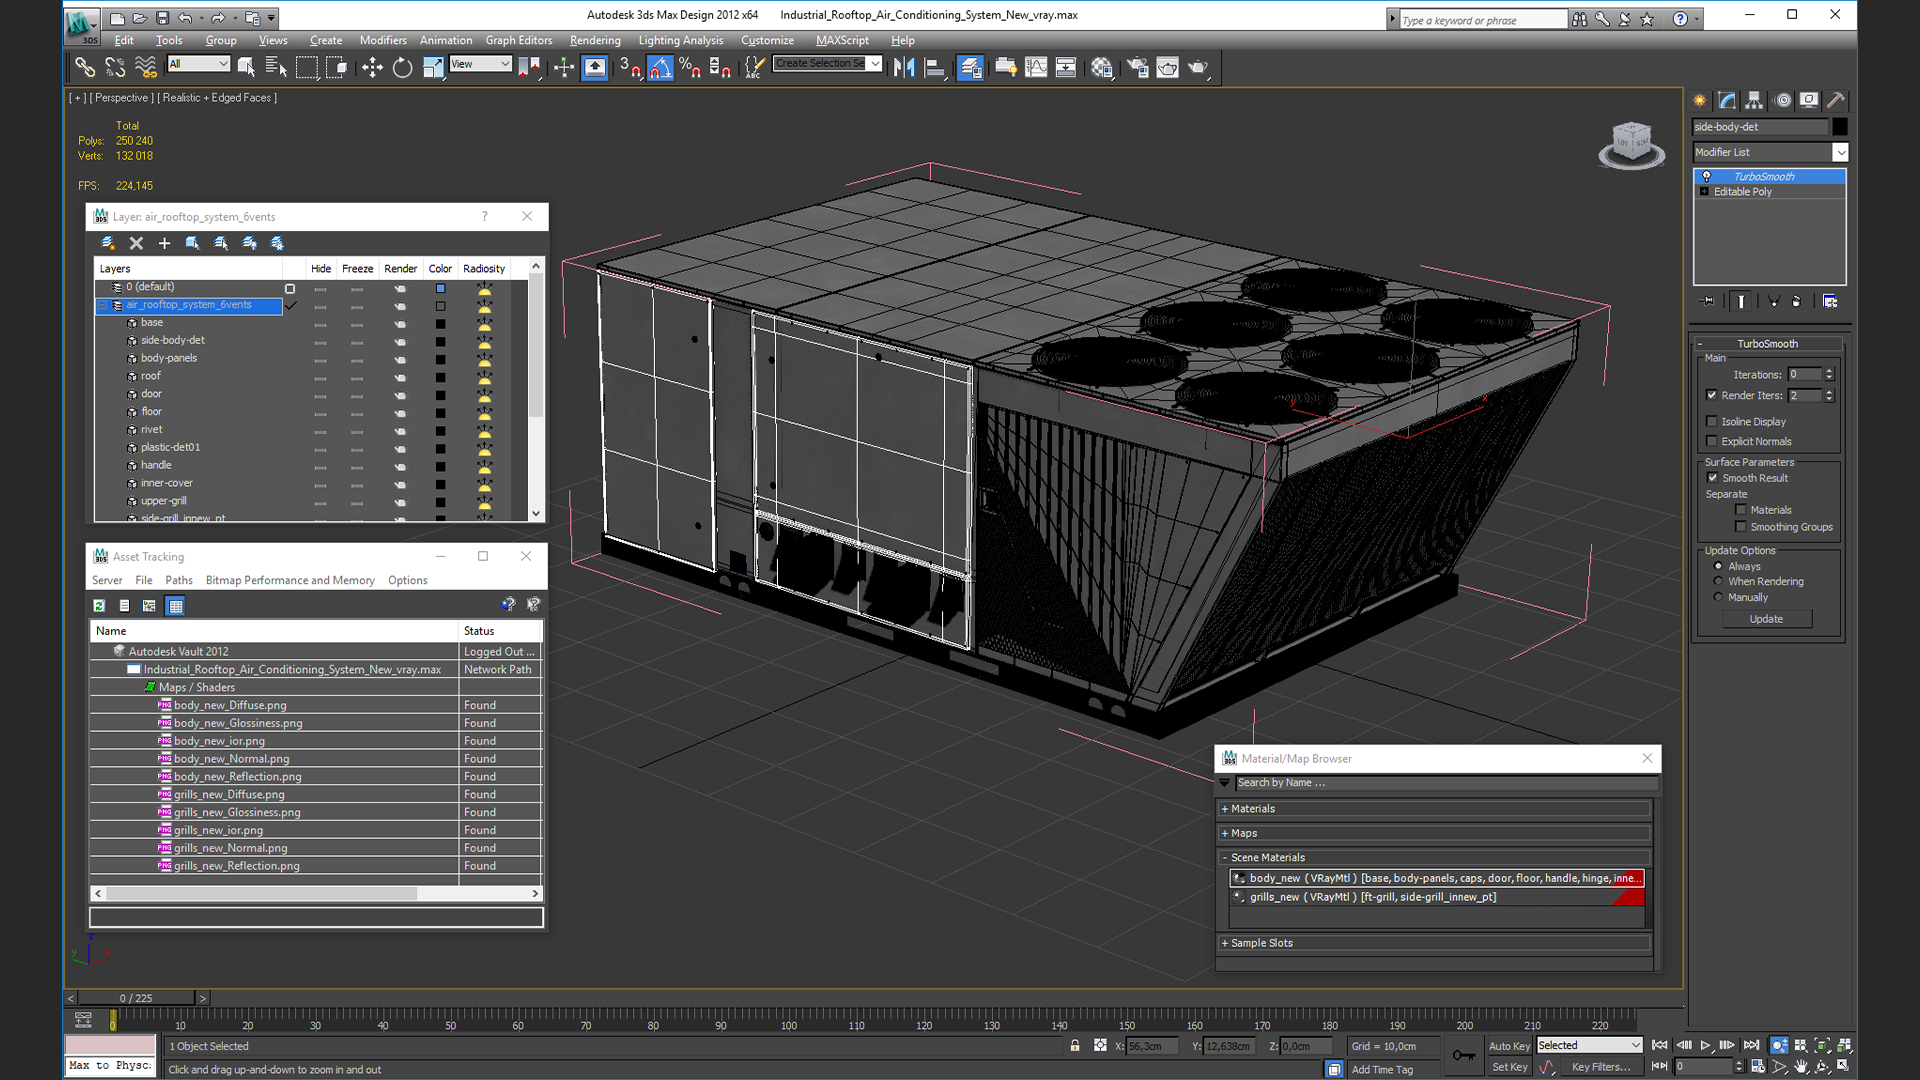1920x1080 pixels.
Task: Click the Add Time Tag label
Action: click(1382, 1069)
